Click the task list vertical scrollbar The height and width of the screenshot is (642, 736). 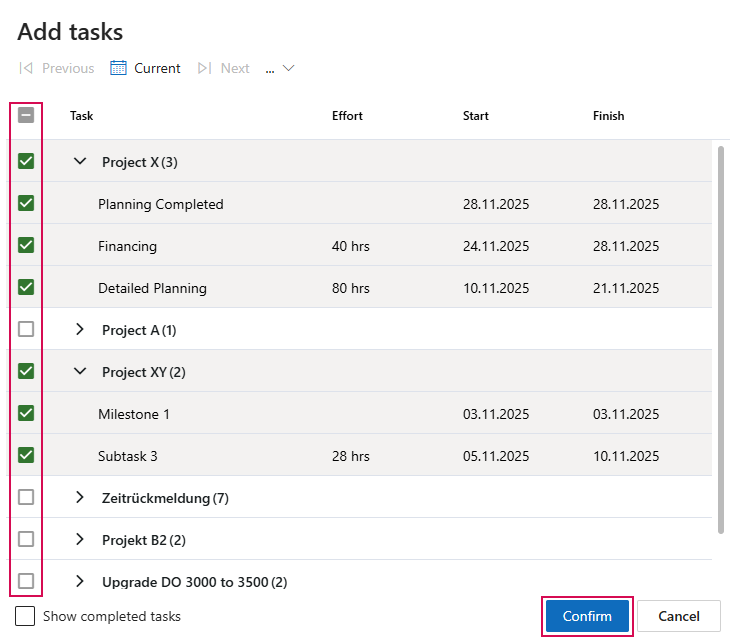pos(721,340)
